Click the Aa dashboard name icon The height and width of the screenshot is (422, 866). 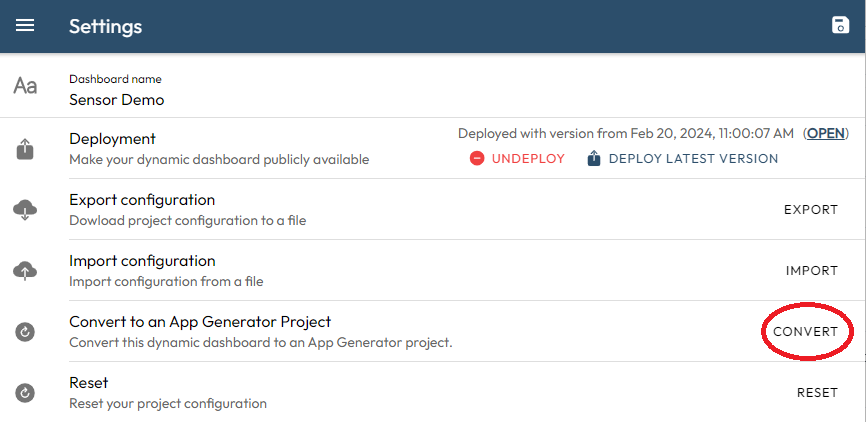[x=25, y=87]
